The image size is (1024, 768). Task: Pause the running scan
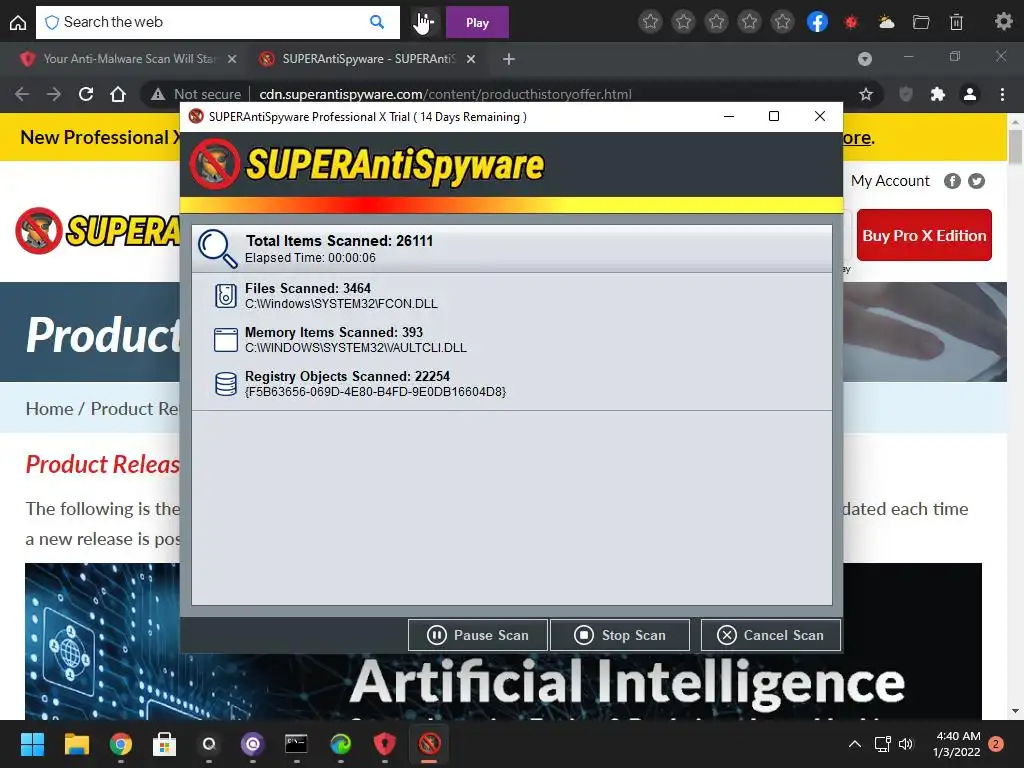click(x=477, y=635)
